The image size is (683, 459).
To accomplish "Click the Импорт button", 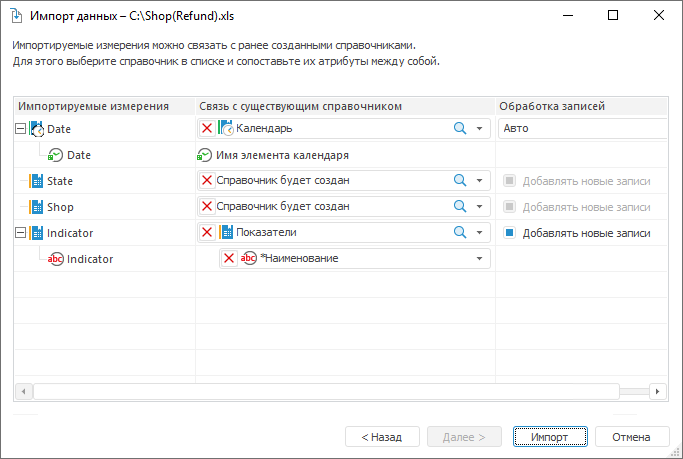I will pyautogui.click(x=550, y=437).
